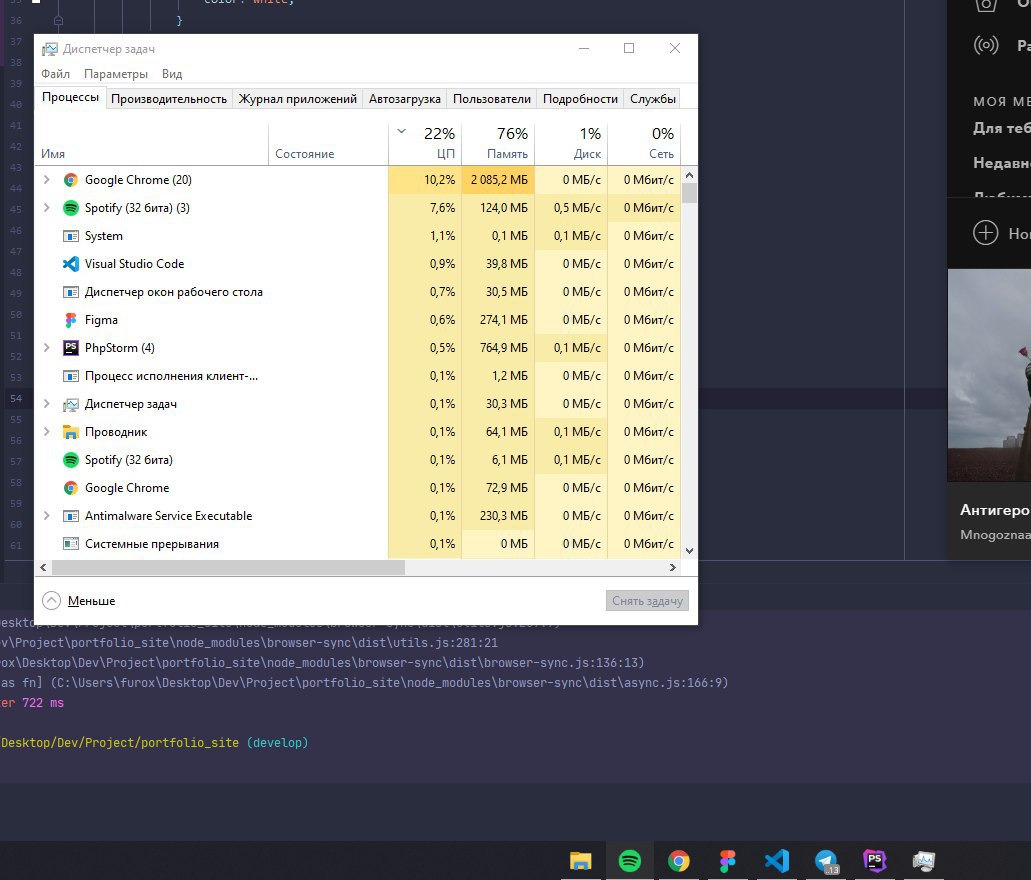The width and height of the screenshot is (1031, 880).
Task: Select the Процессы tab
Action: [x=70, y=97]
